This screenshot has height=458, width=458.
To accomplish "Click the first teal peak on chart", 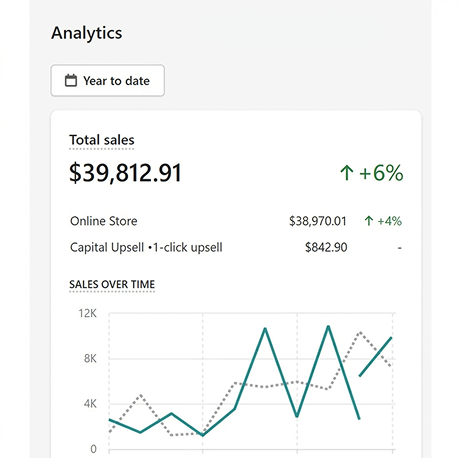I will [x=265, y=329].
